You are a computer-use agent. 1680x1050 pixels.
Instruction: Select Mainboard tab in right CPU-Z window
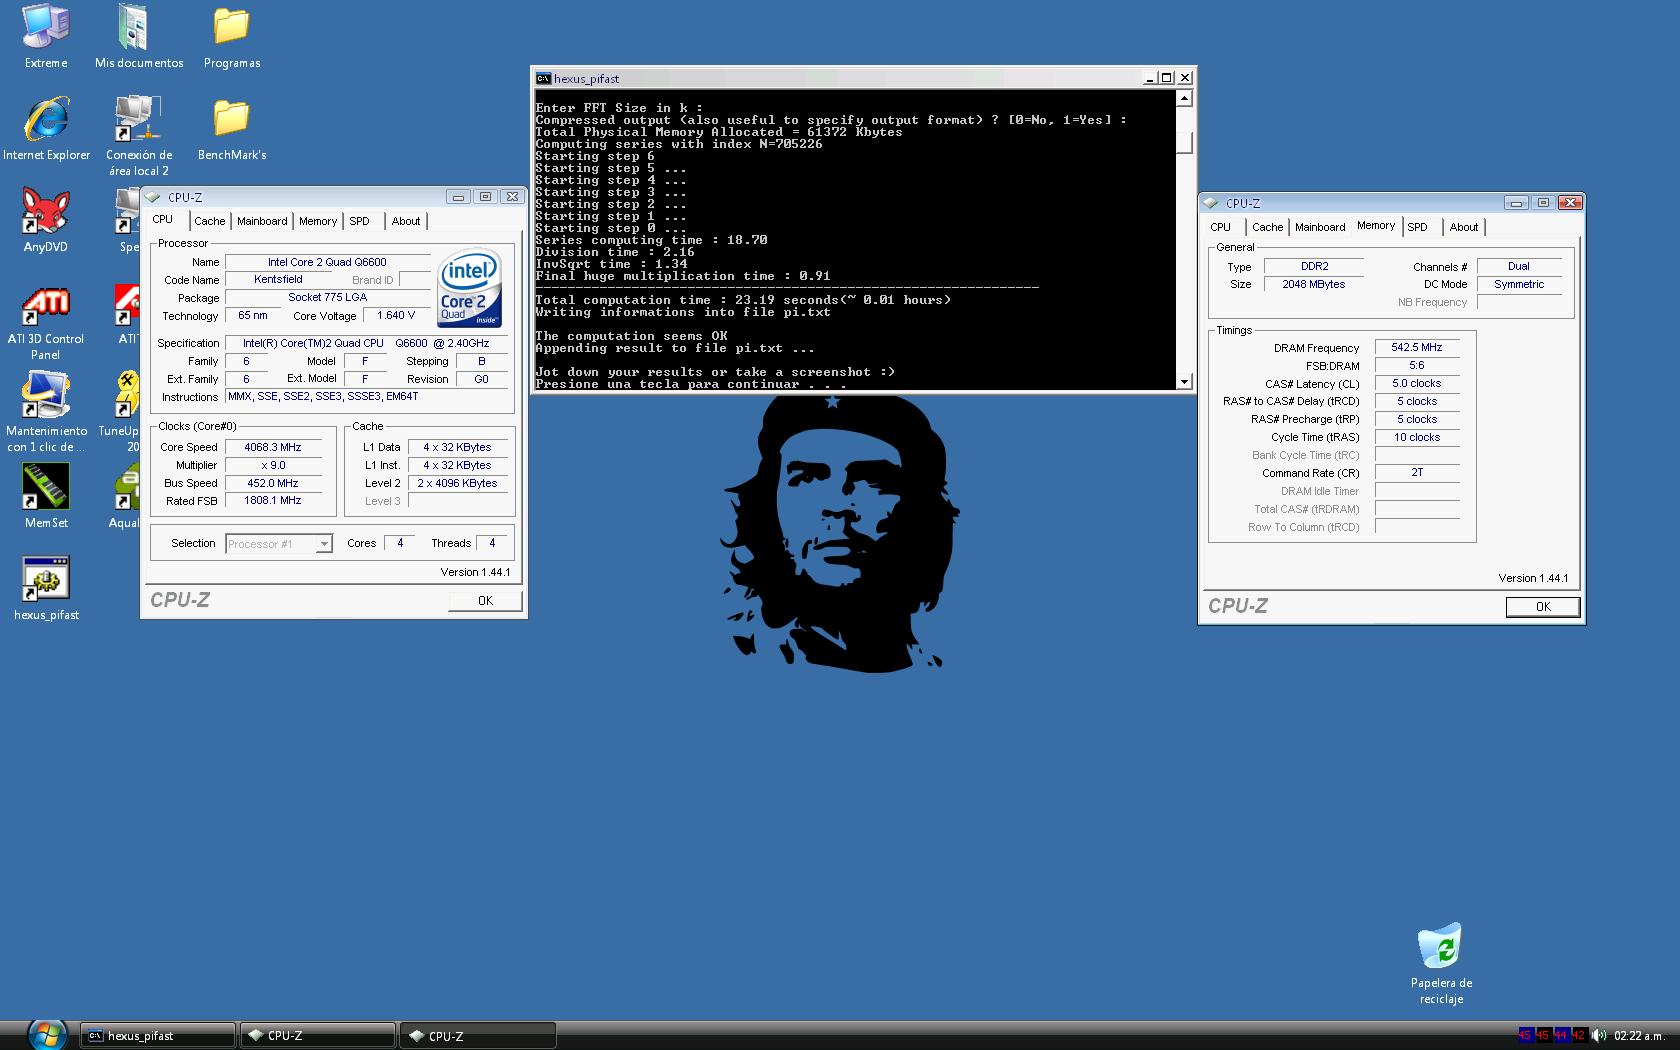coord(1320,227)
